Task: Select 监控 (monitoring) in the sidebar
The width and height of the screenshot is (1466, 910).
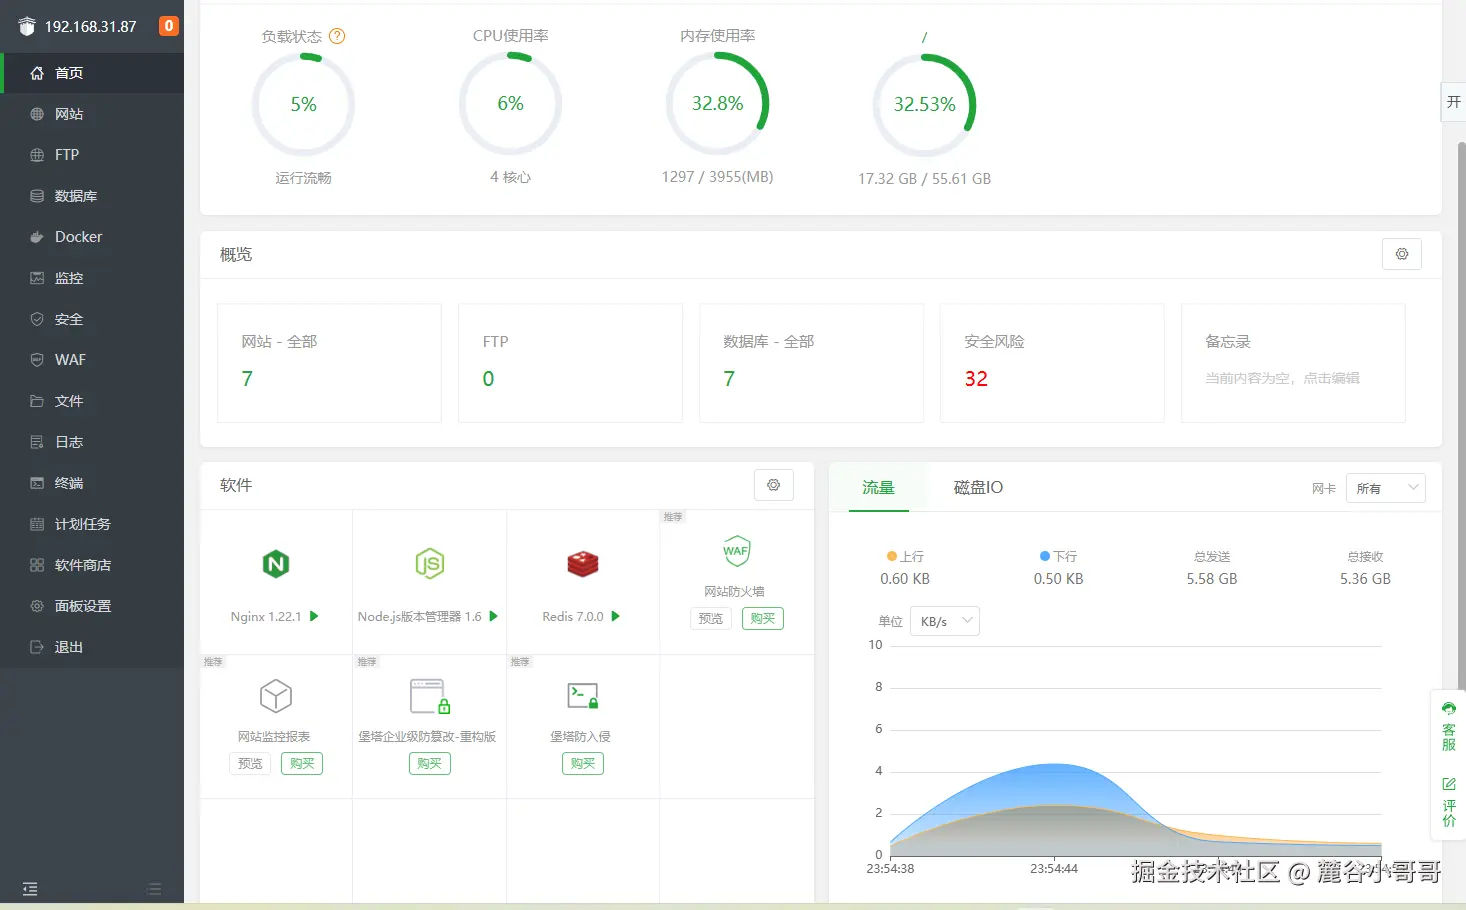Action: [68, 278]
